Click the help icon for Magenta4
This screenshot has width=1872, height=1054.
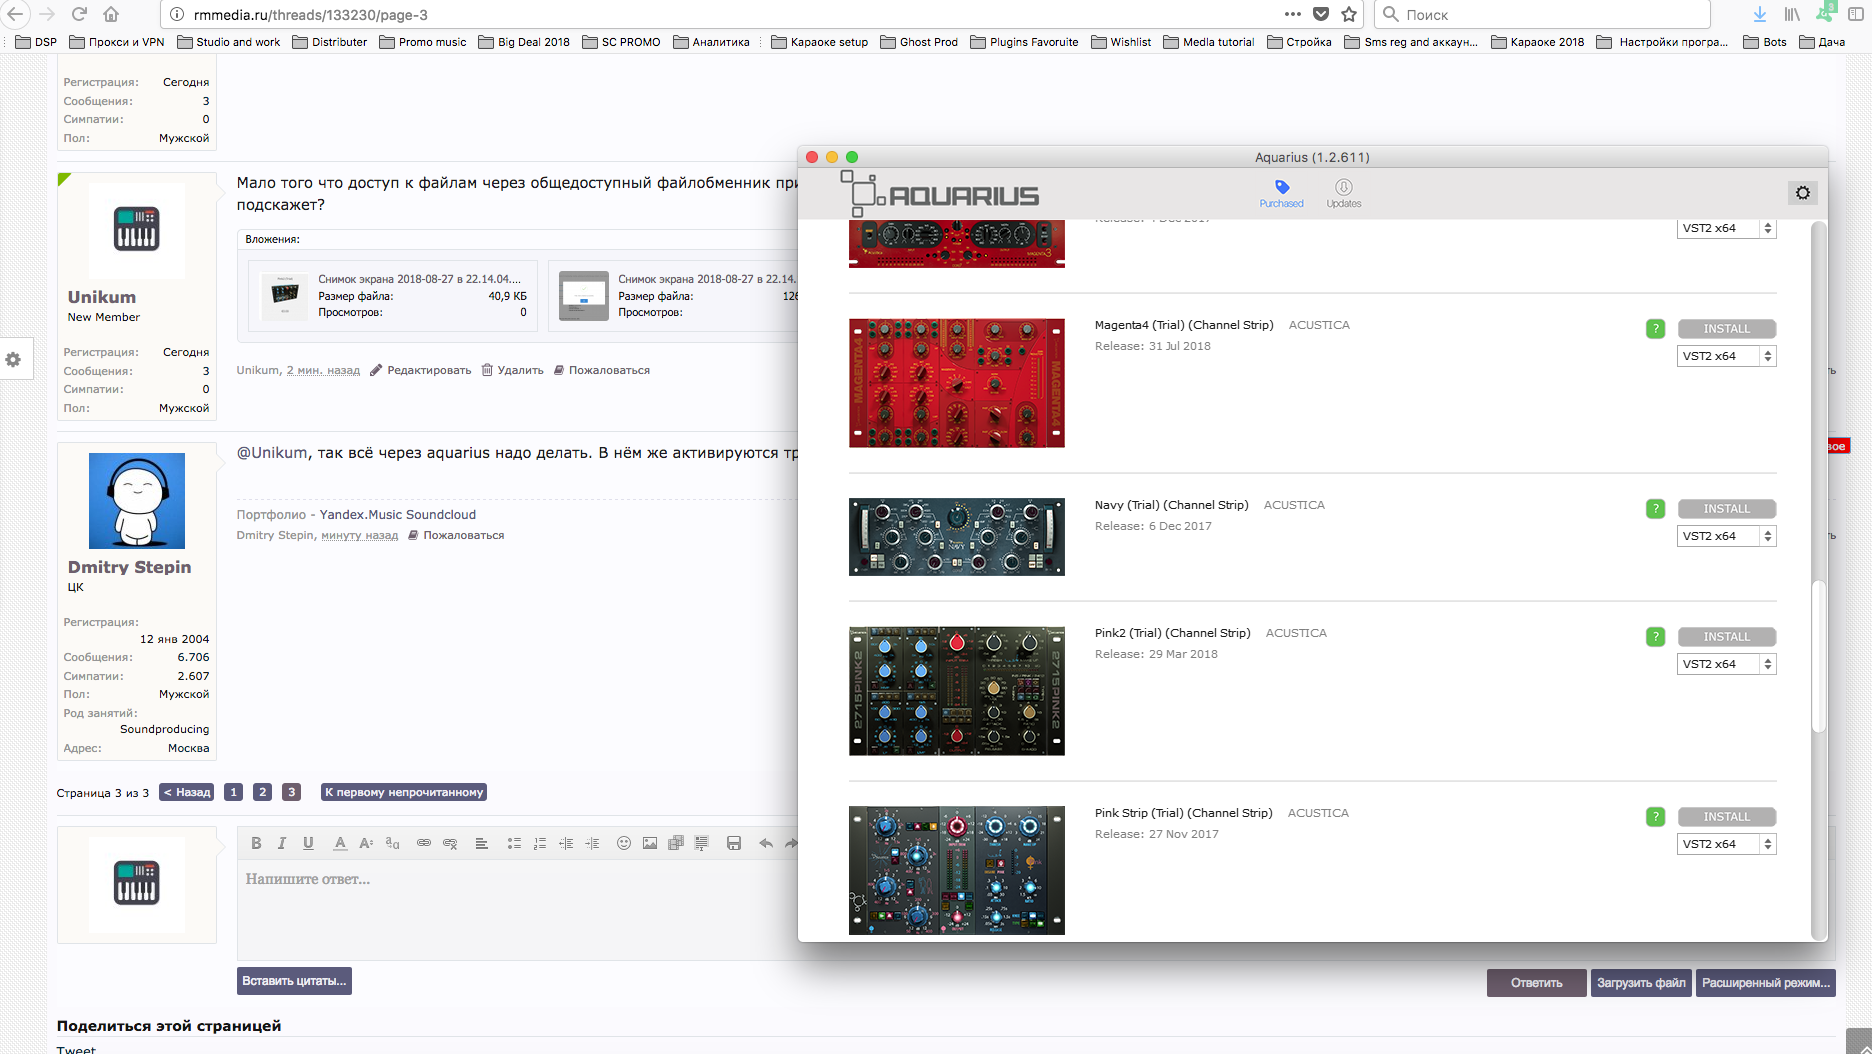pos(1655,329)
